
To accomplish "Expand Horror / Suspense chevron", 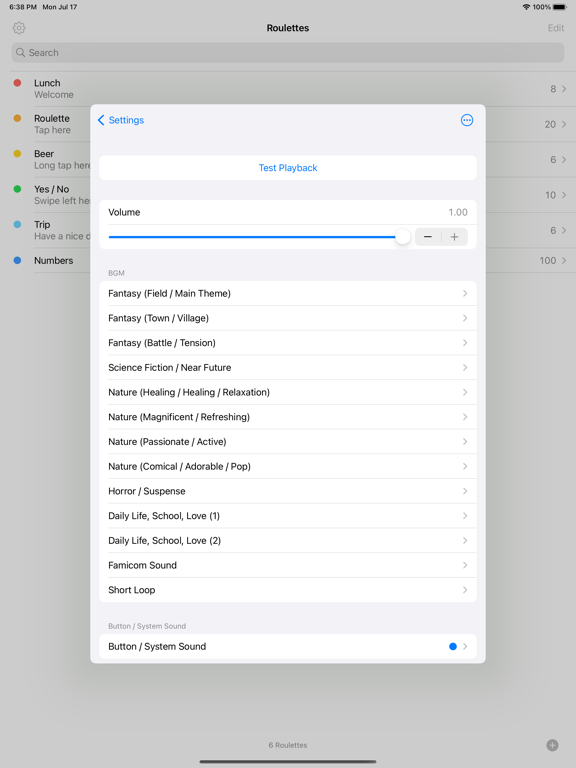I will tap(465, 491).
